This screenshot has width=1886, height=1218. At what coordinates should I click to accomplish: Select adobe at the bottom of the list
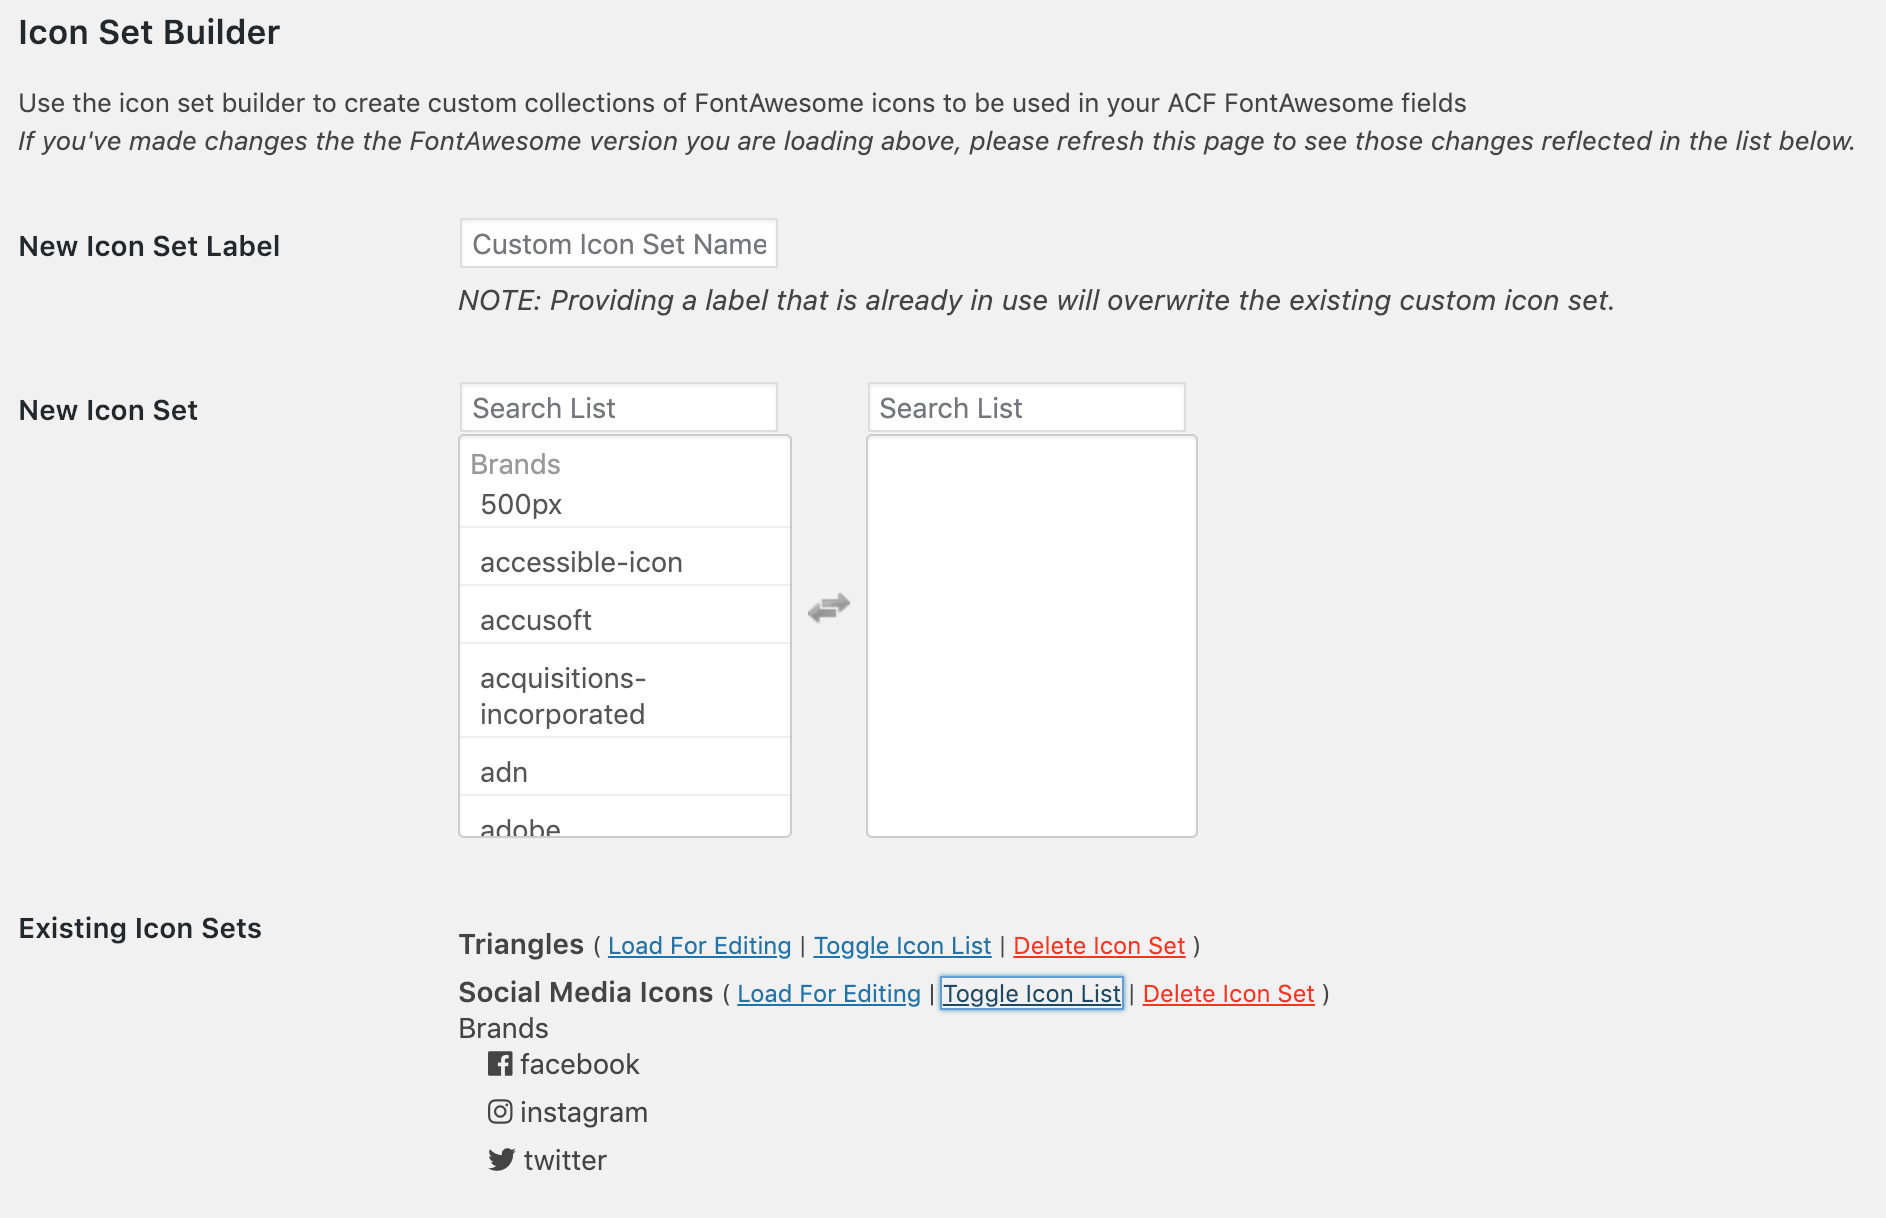coord(519,825)
